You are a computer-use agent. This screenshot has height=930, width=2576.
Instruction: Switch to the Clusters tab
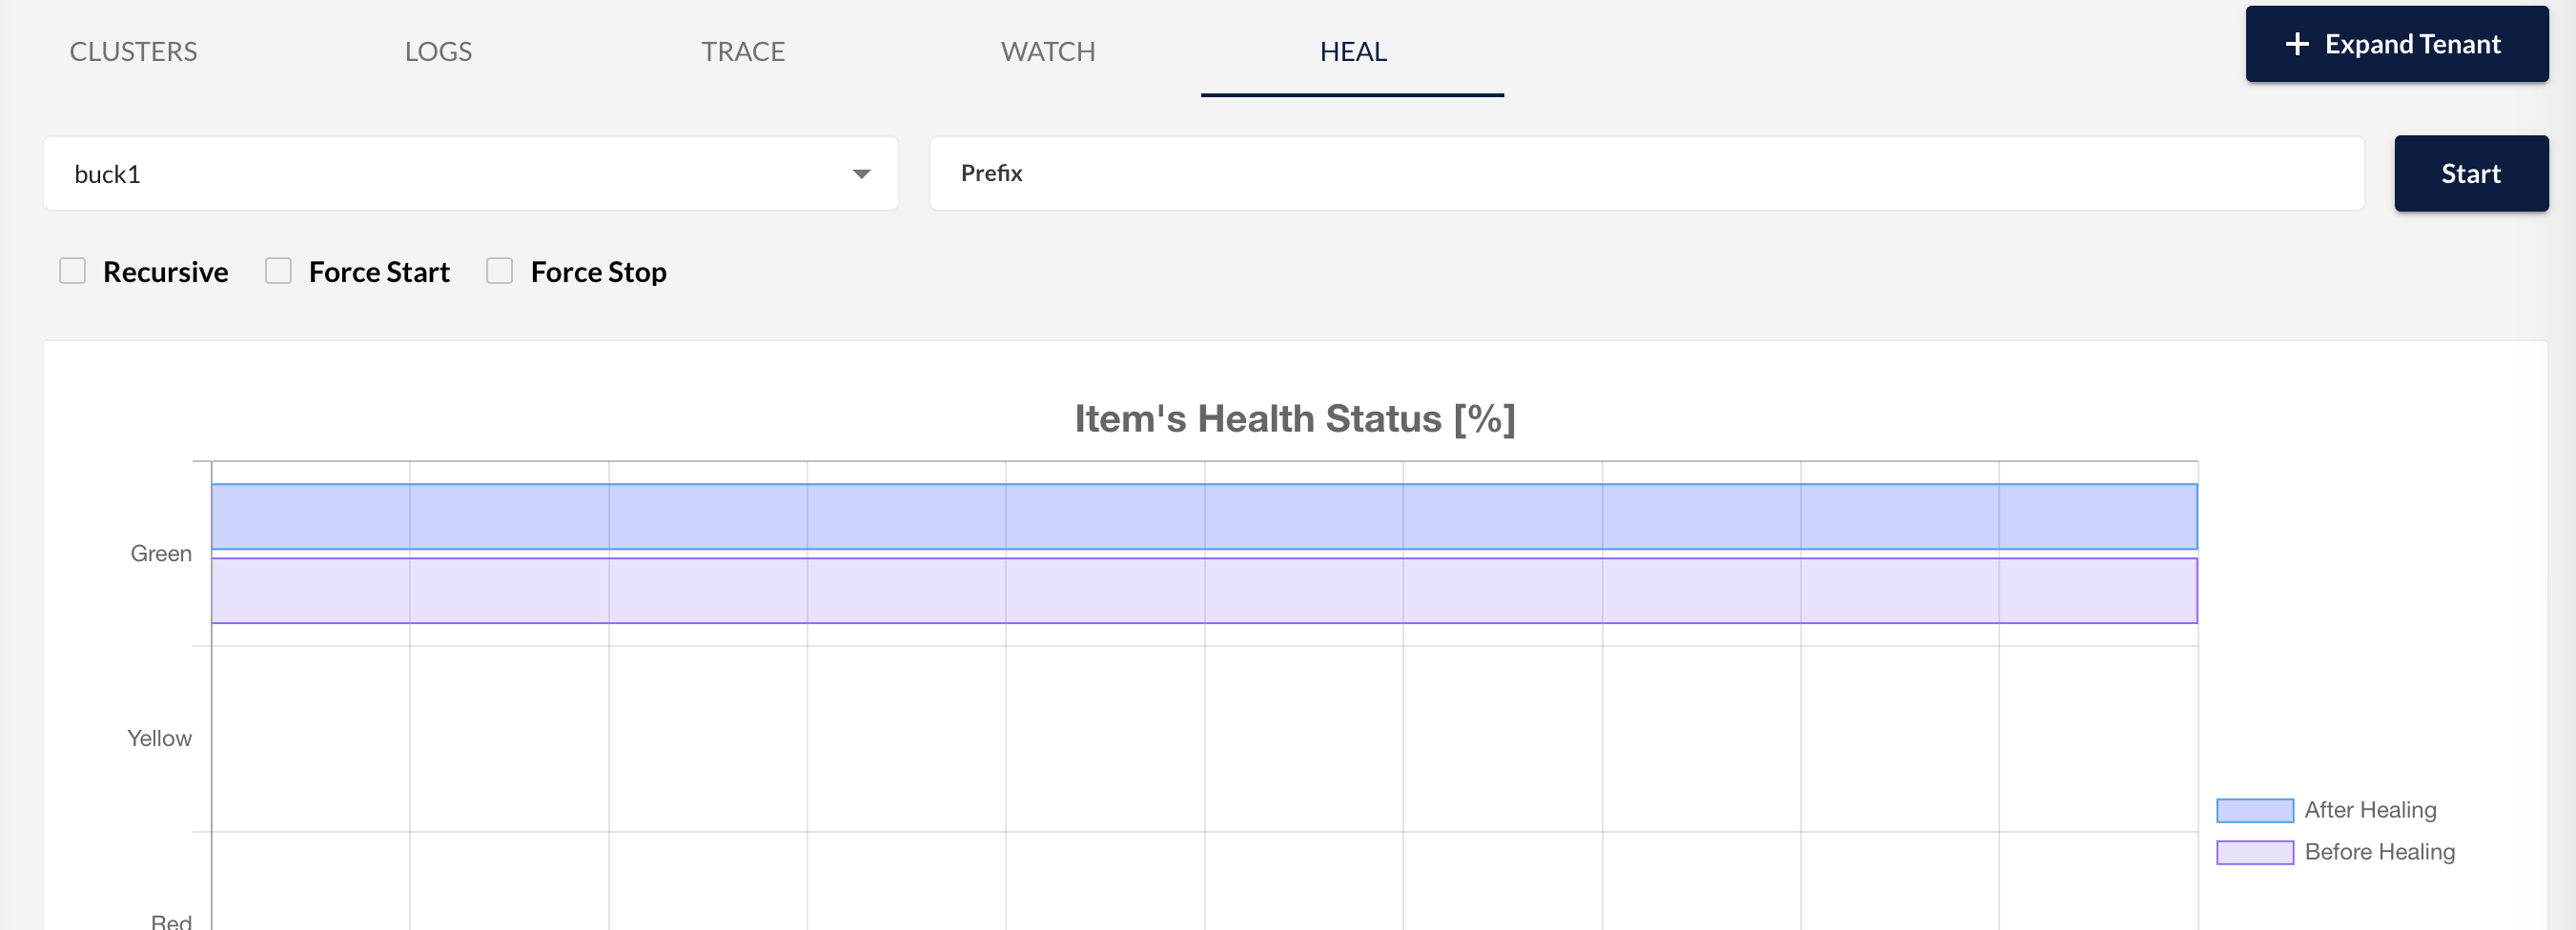coord(133,51)
